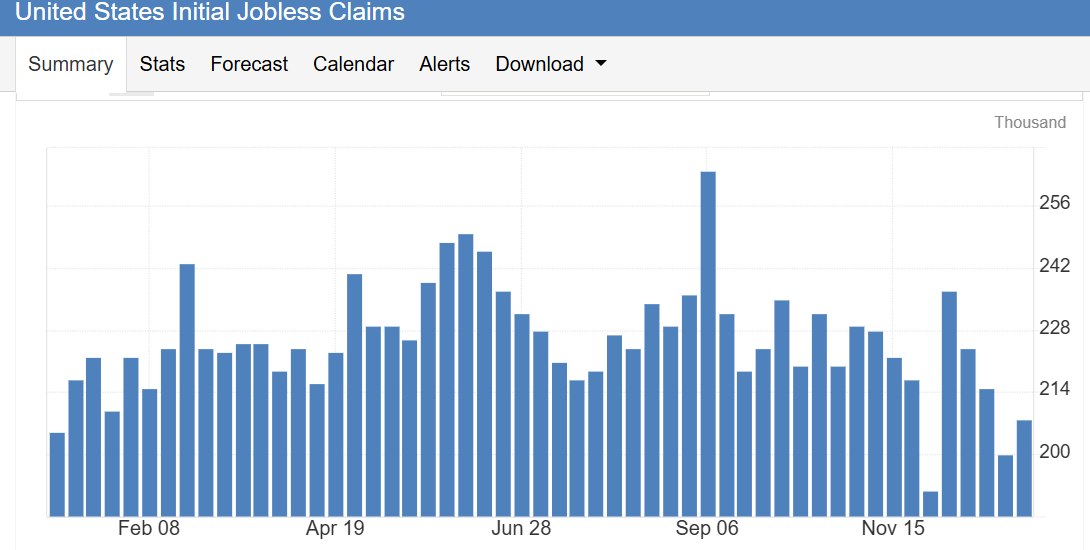Open the Alerts tab

444,64
